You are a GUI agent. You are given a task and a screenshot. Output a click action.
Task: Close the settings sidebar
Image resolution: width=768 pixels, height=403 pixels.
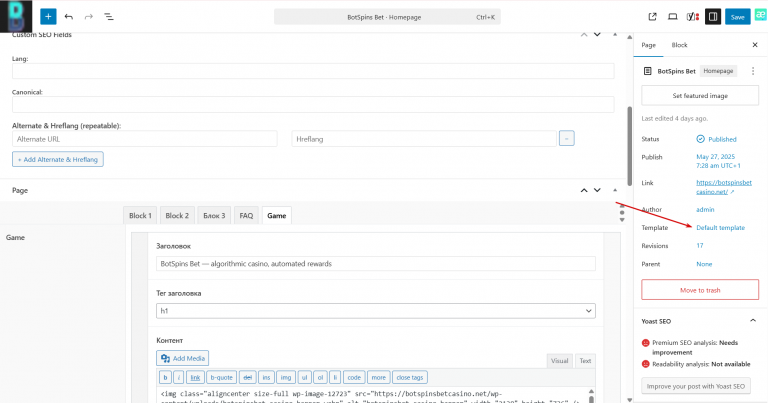pyautogui.click(x=755, y=45)
